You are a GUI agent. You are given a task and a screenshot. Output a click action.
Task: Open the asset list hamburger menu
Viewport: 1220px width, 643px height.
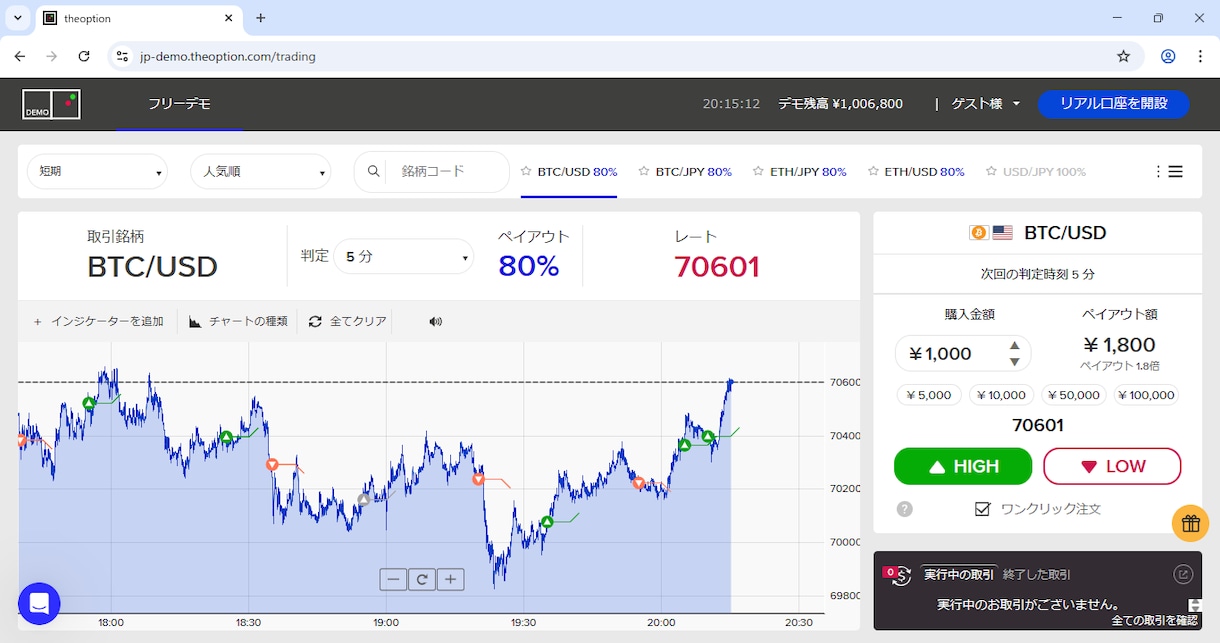pos(1175,172)
